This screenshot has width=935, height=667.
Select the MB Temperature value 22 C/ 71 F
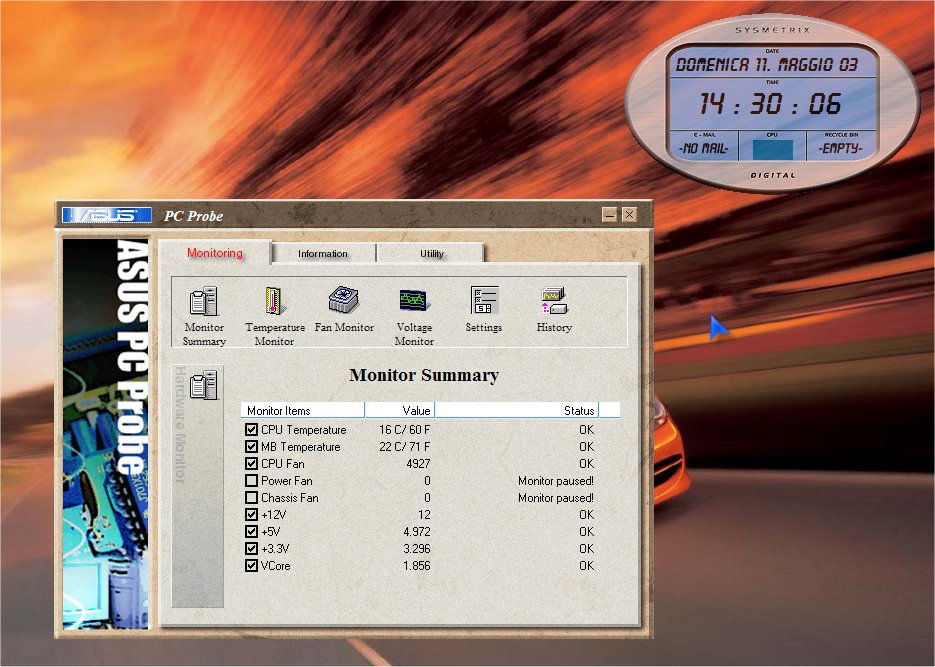coord(404,446)
